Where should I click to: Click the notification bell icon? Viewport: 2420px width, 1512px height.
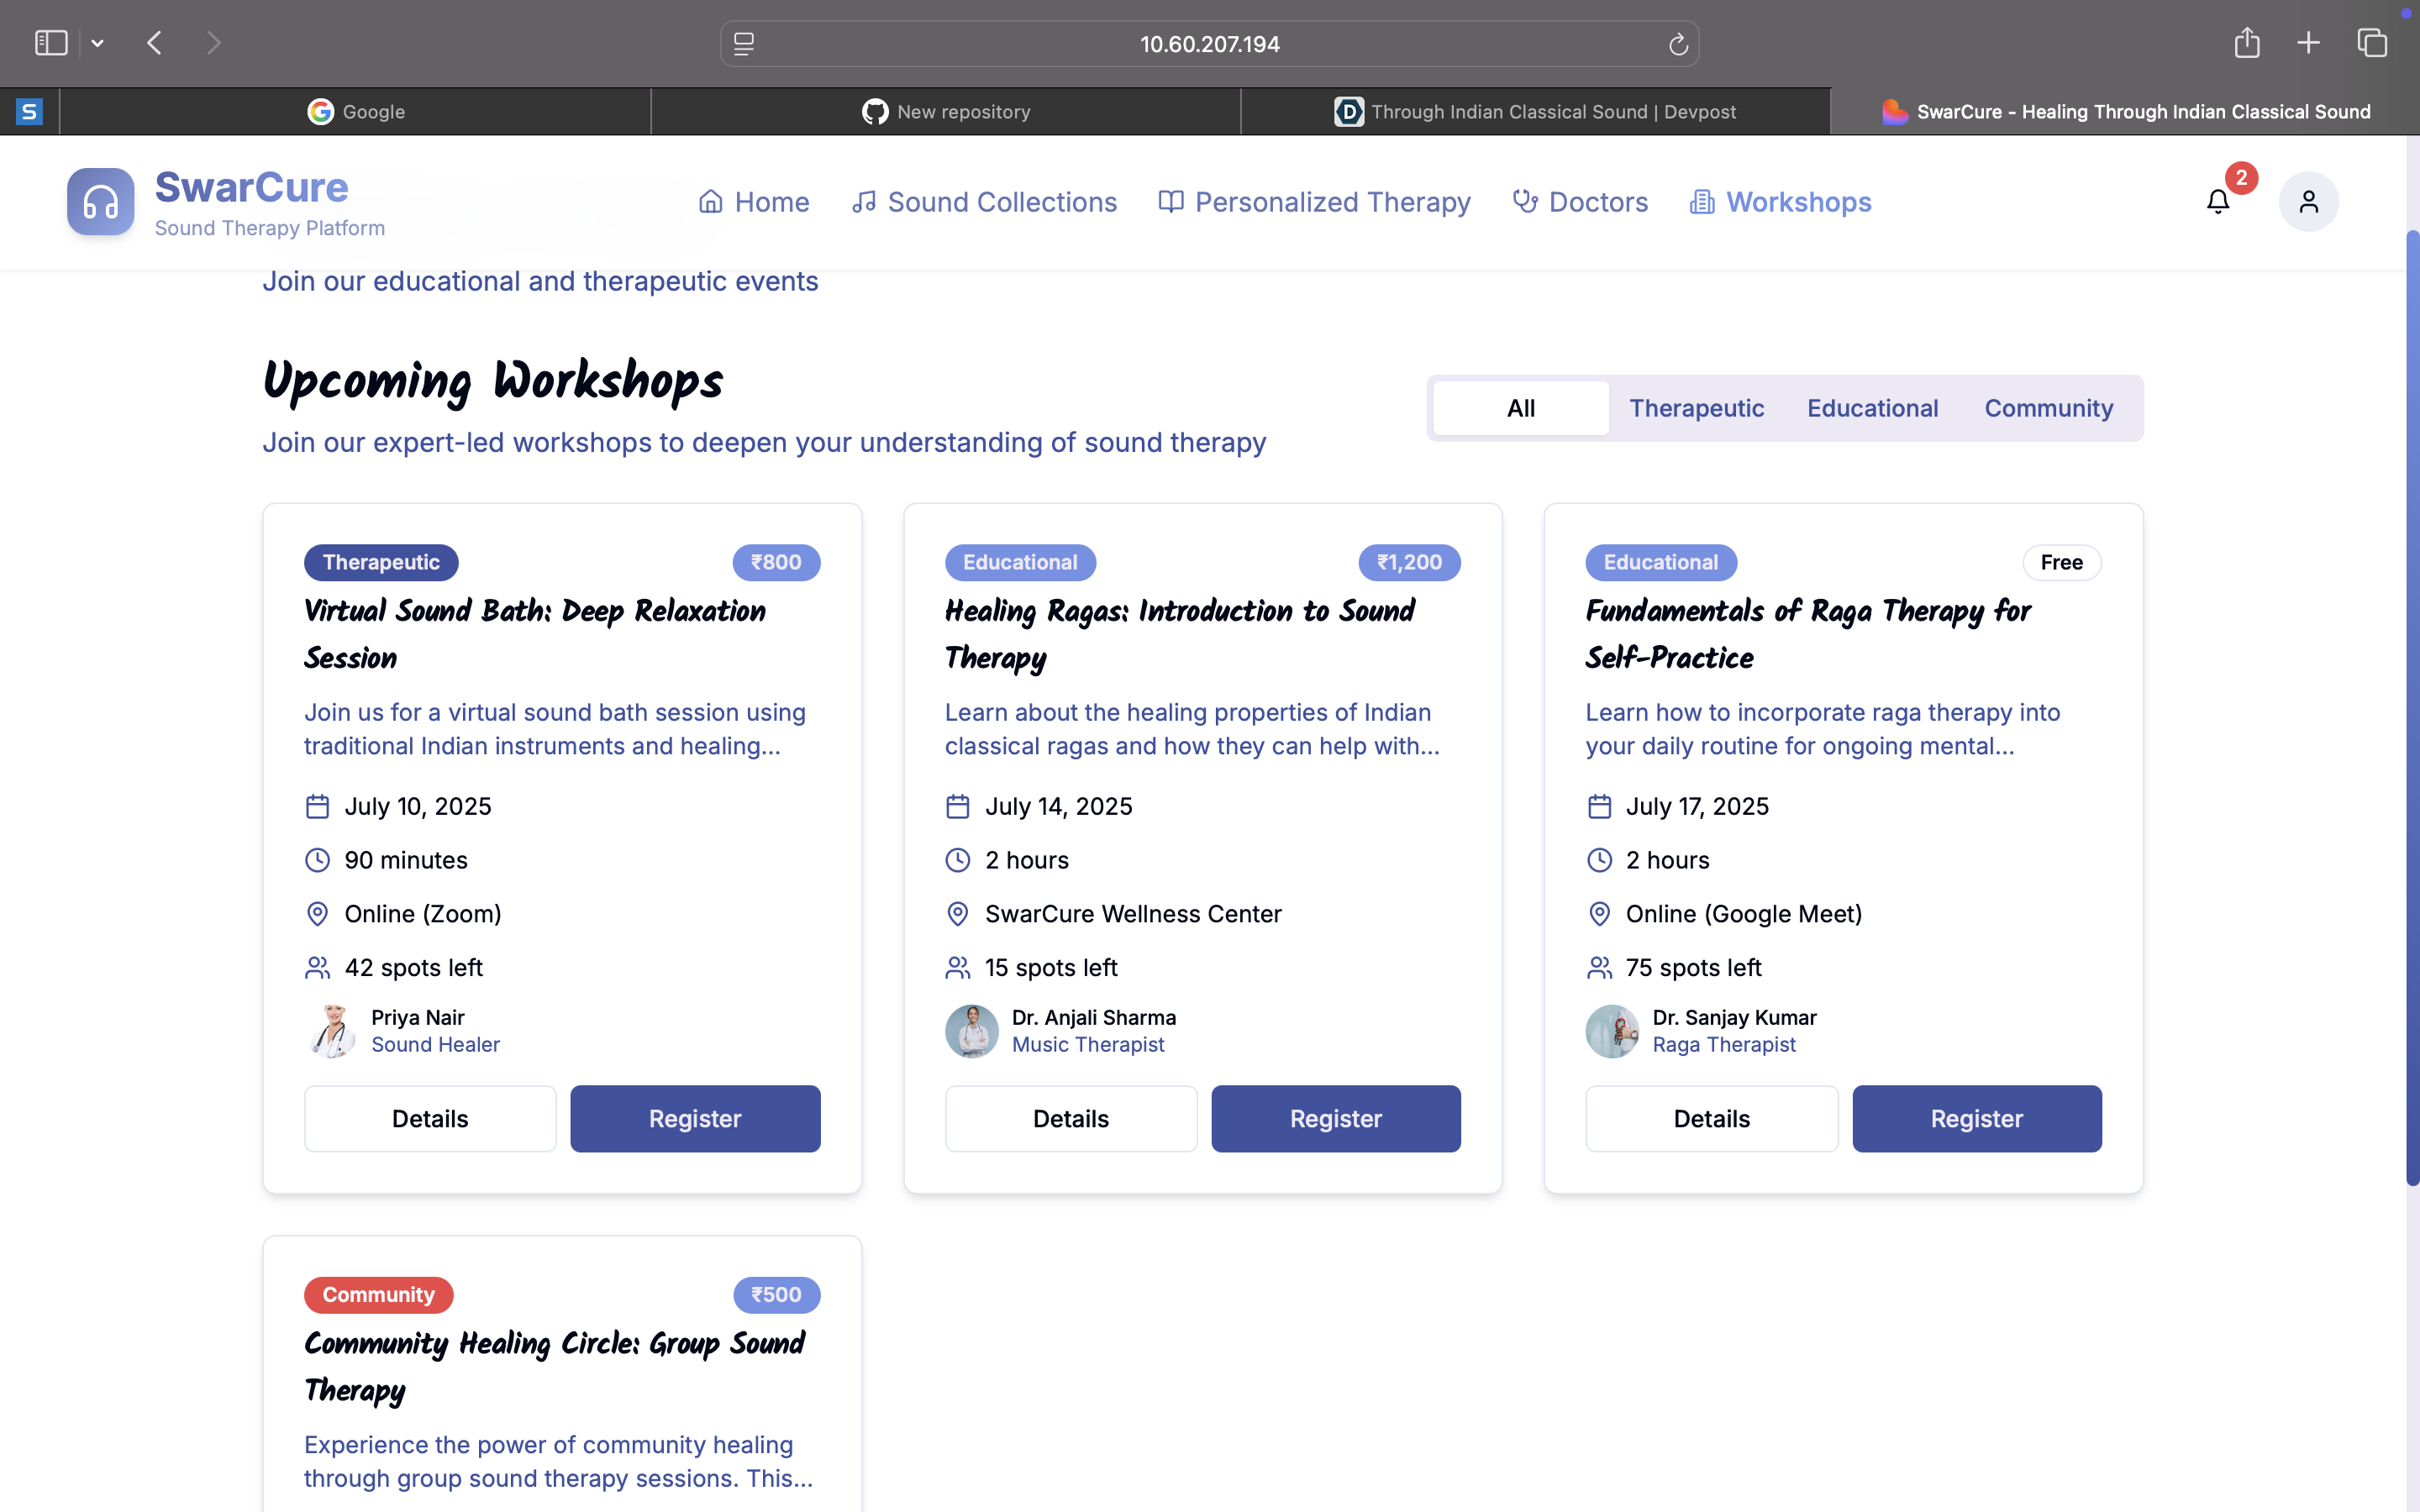(x=2217, y=202)
